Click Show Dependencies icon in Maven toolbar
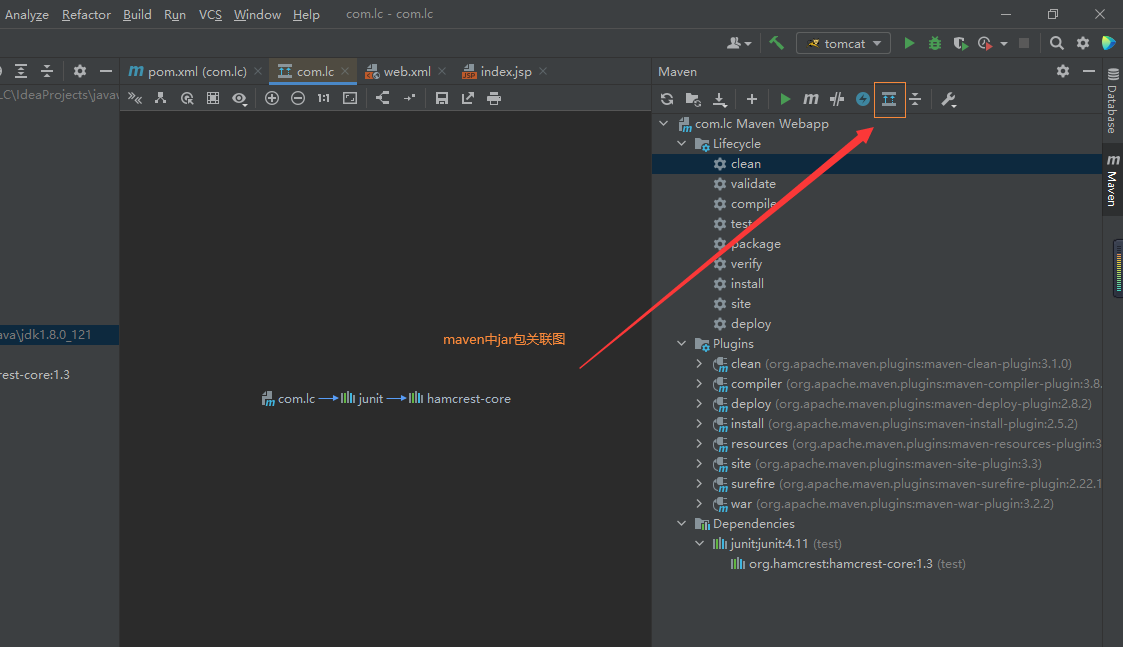Image resolution: width=1123 pixels, height=647 pixels. pyautogui.click(x=889, y=99)
